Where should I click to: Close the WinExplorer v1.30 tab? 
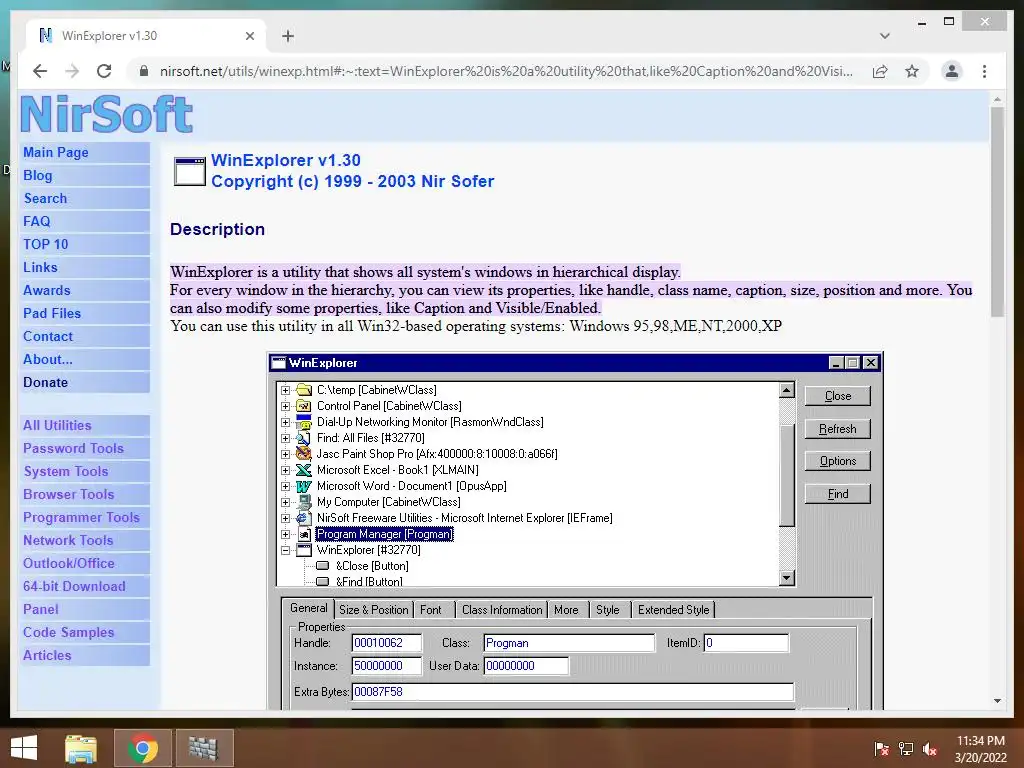pos(249,36)
